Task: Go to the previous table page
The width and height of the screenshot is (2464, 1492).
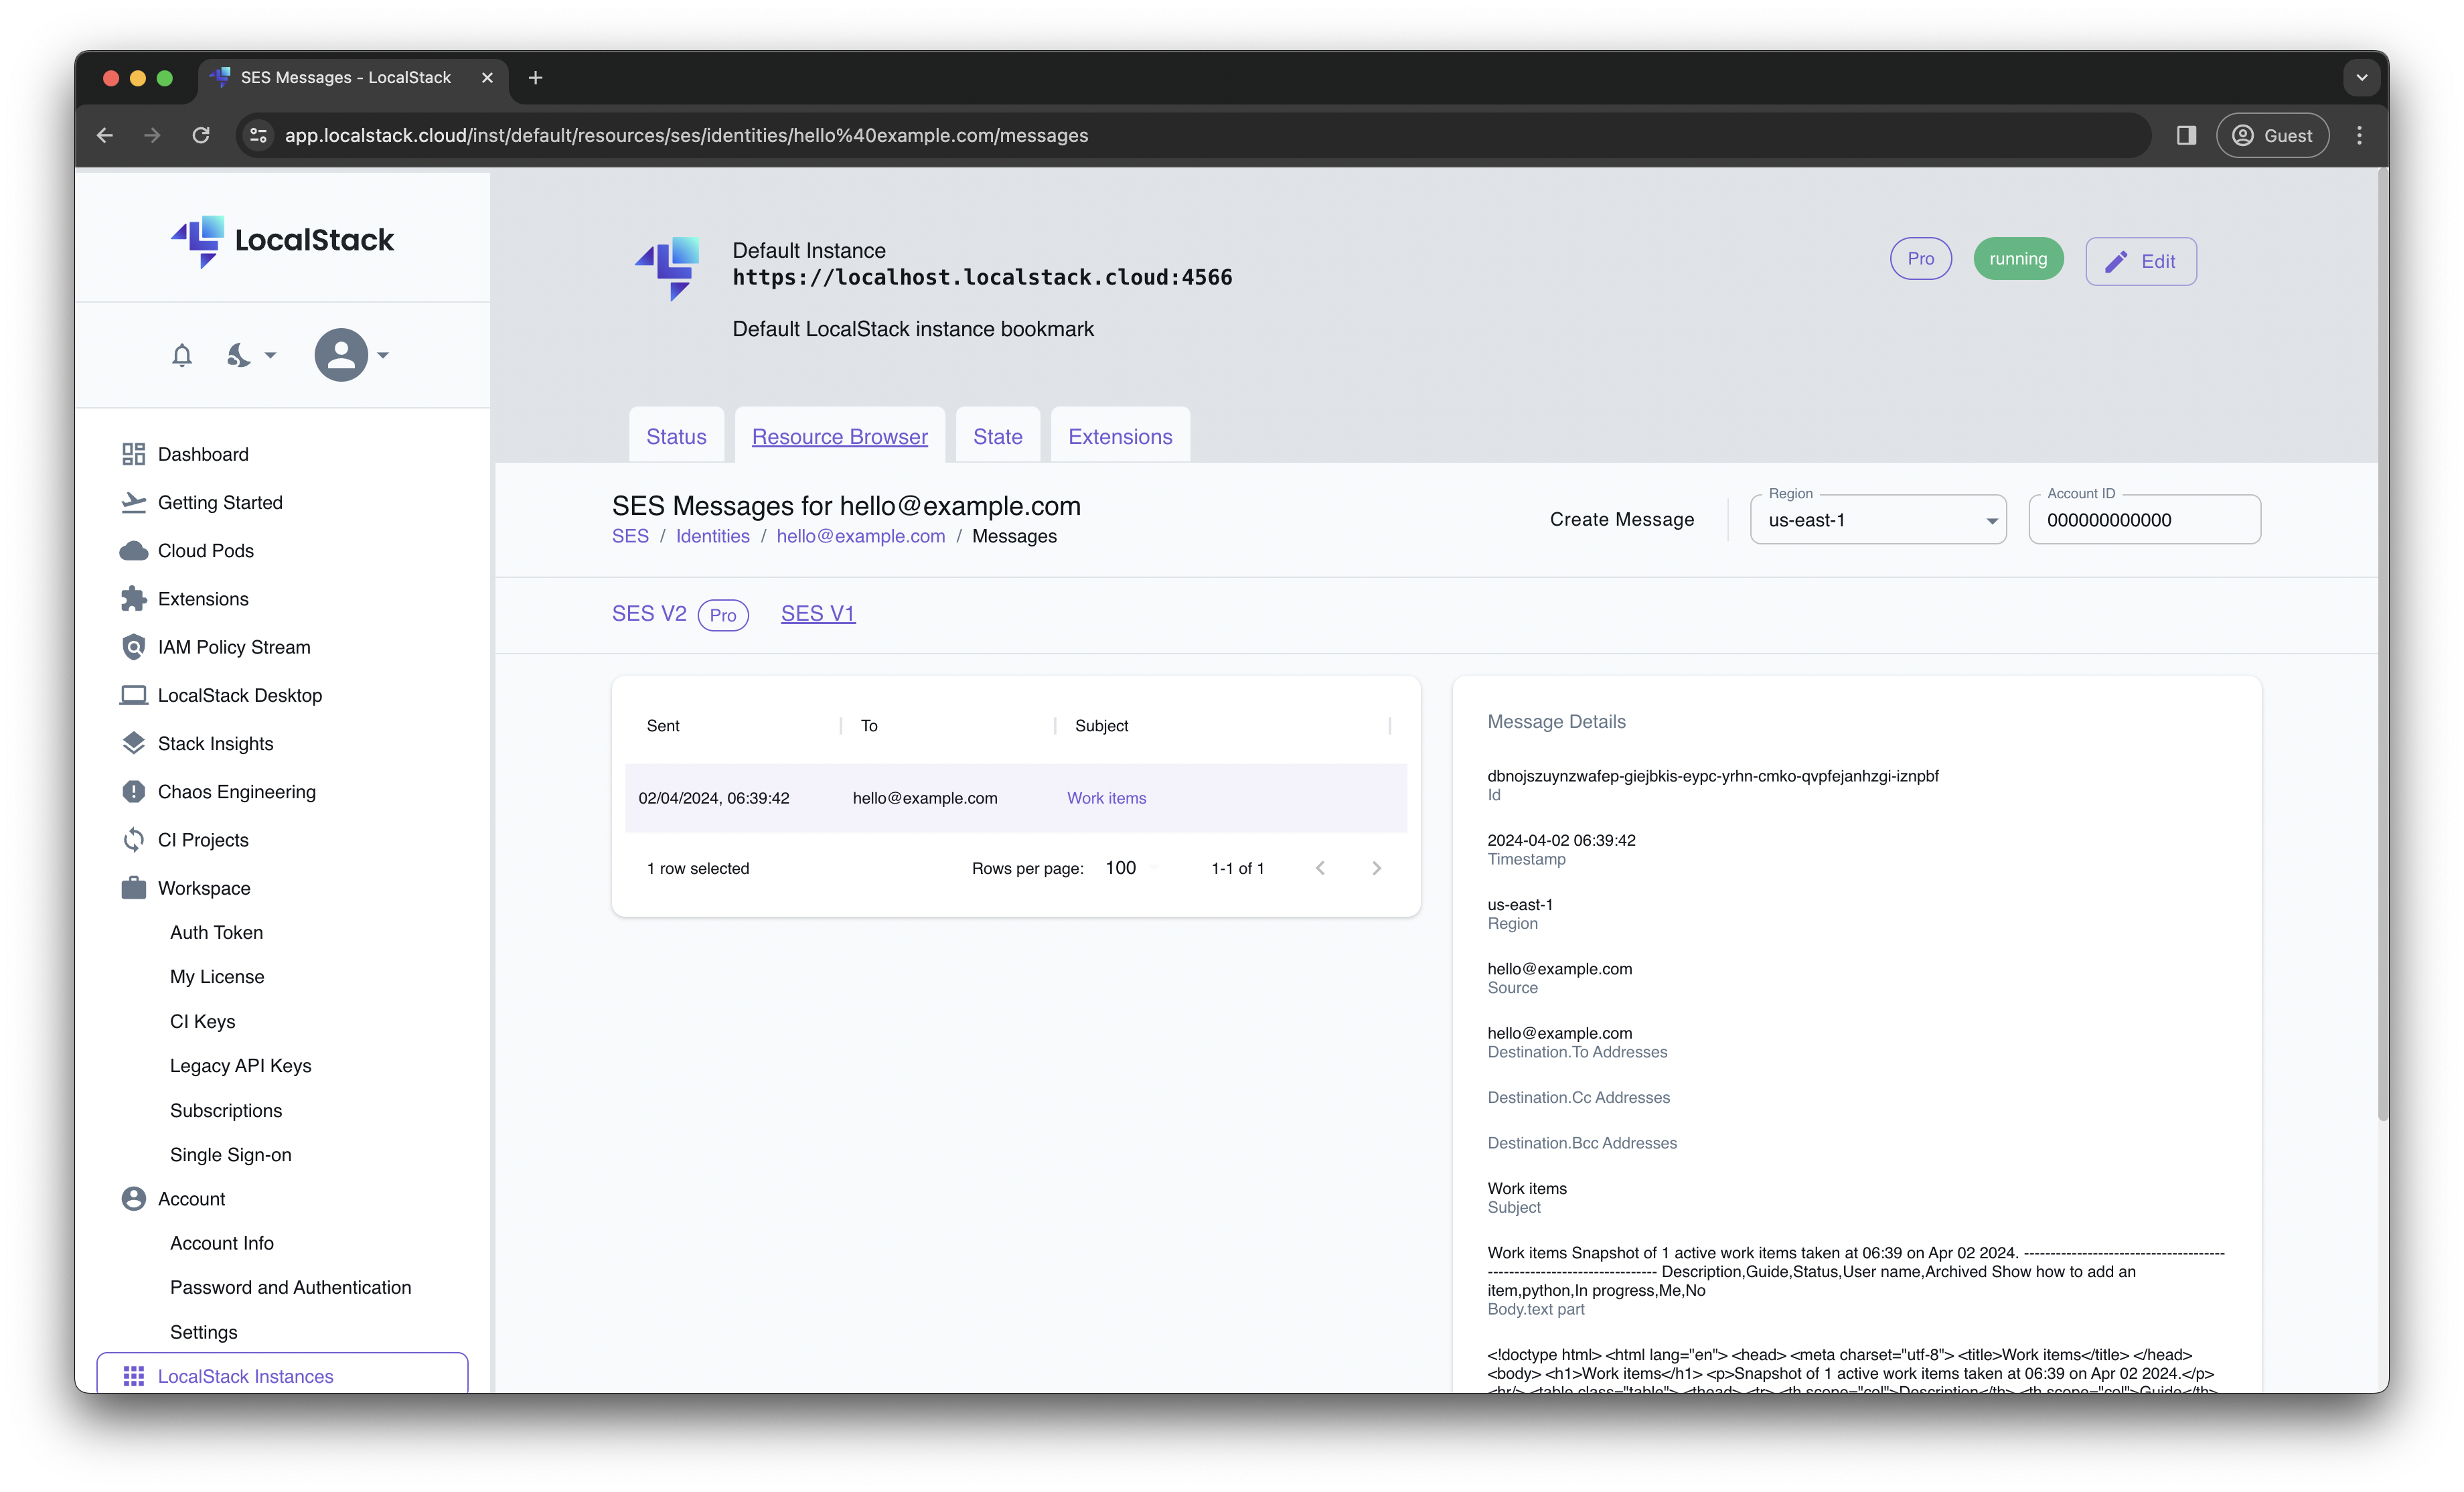Action: (1320, 868)
